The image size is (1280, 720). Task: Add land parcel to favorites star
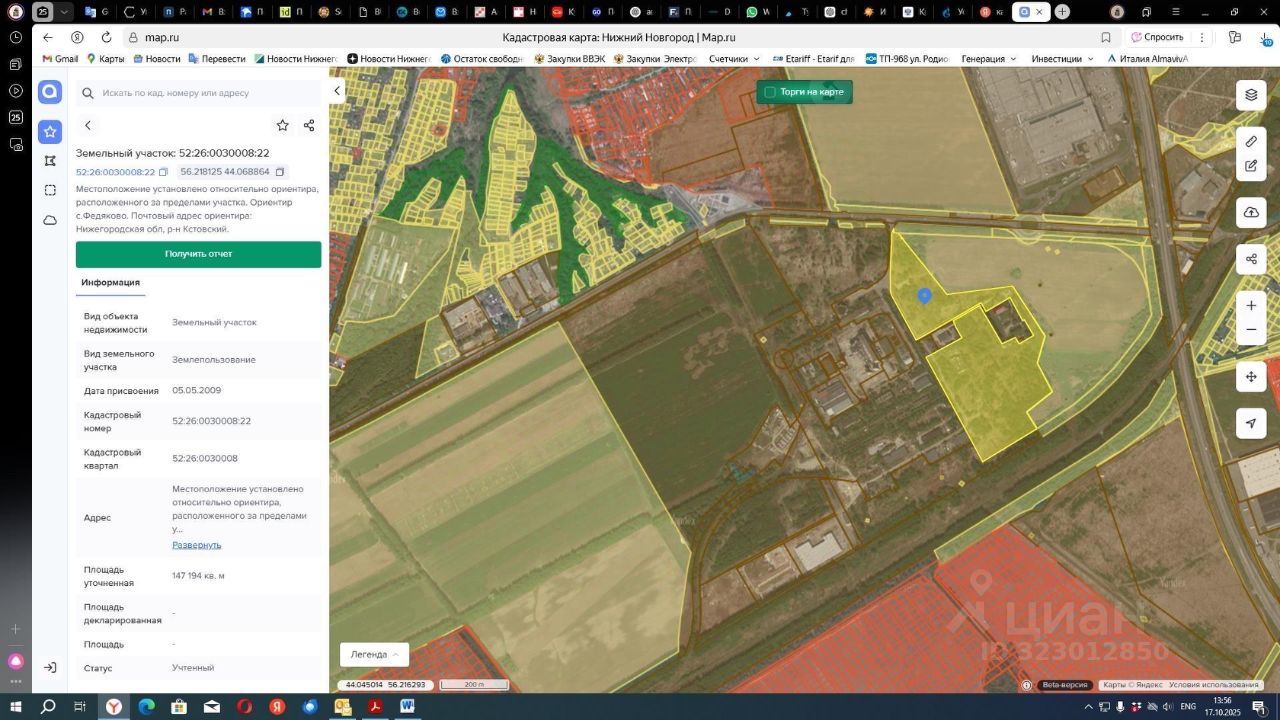[283, 125]
